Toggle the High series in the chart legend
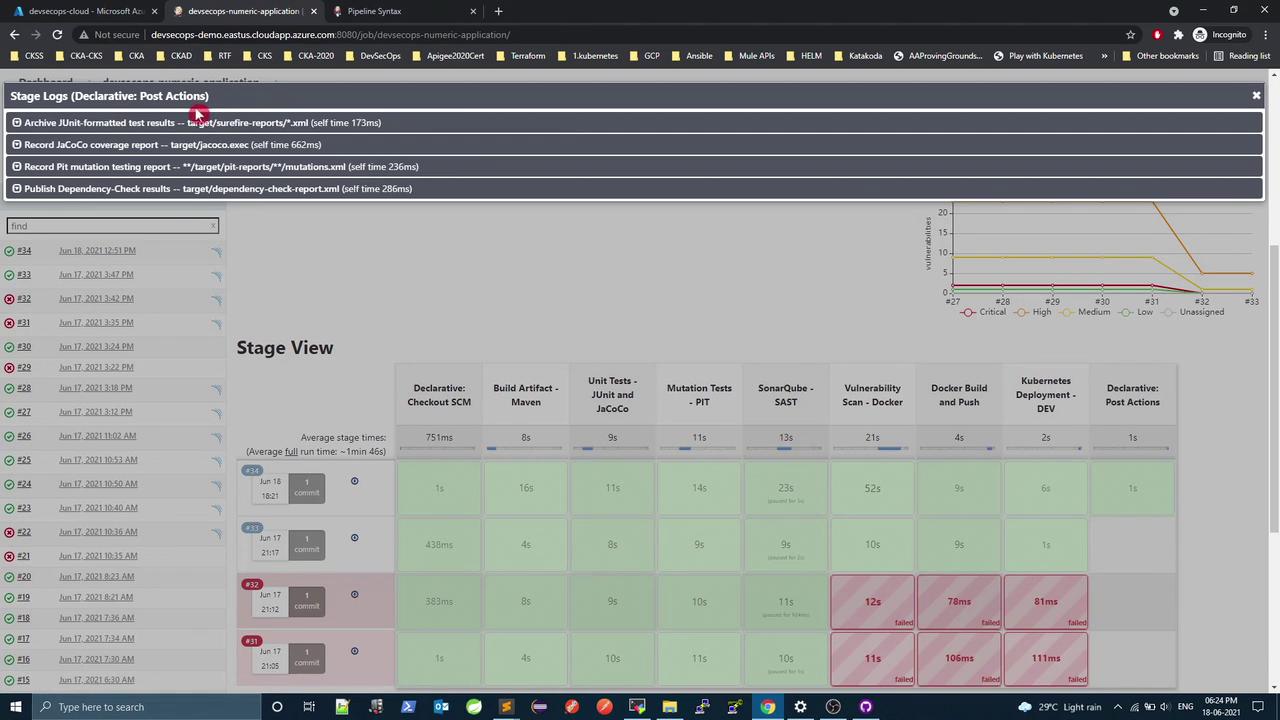 pos(1033,312)
